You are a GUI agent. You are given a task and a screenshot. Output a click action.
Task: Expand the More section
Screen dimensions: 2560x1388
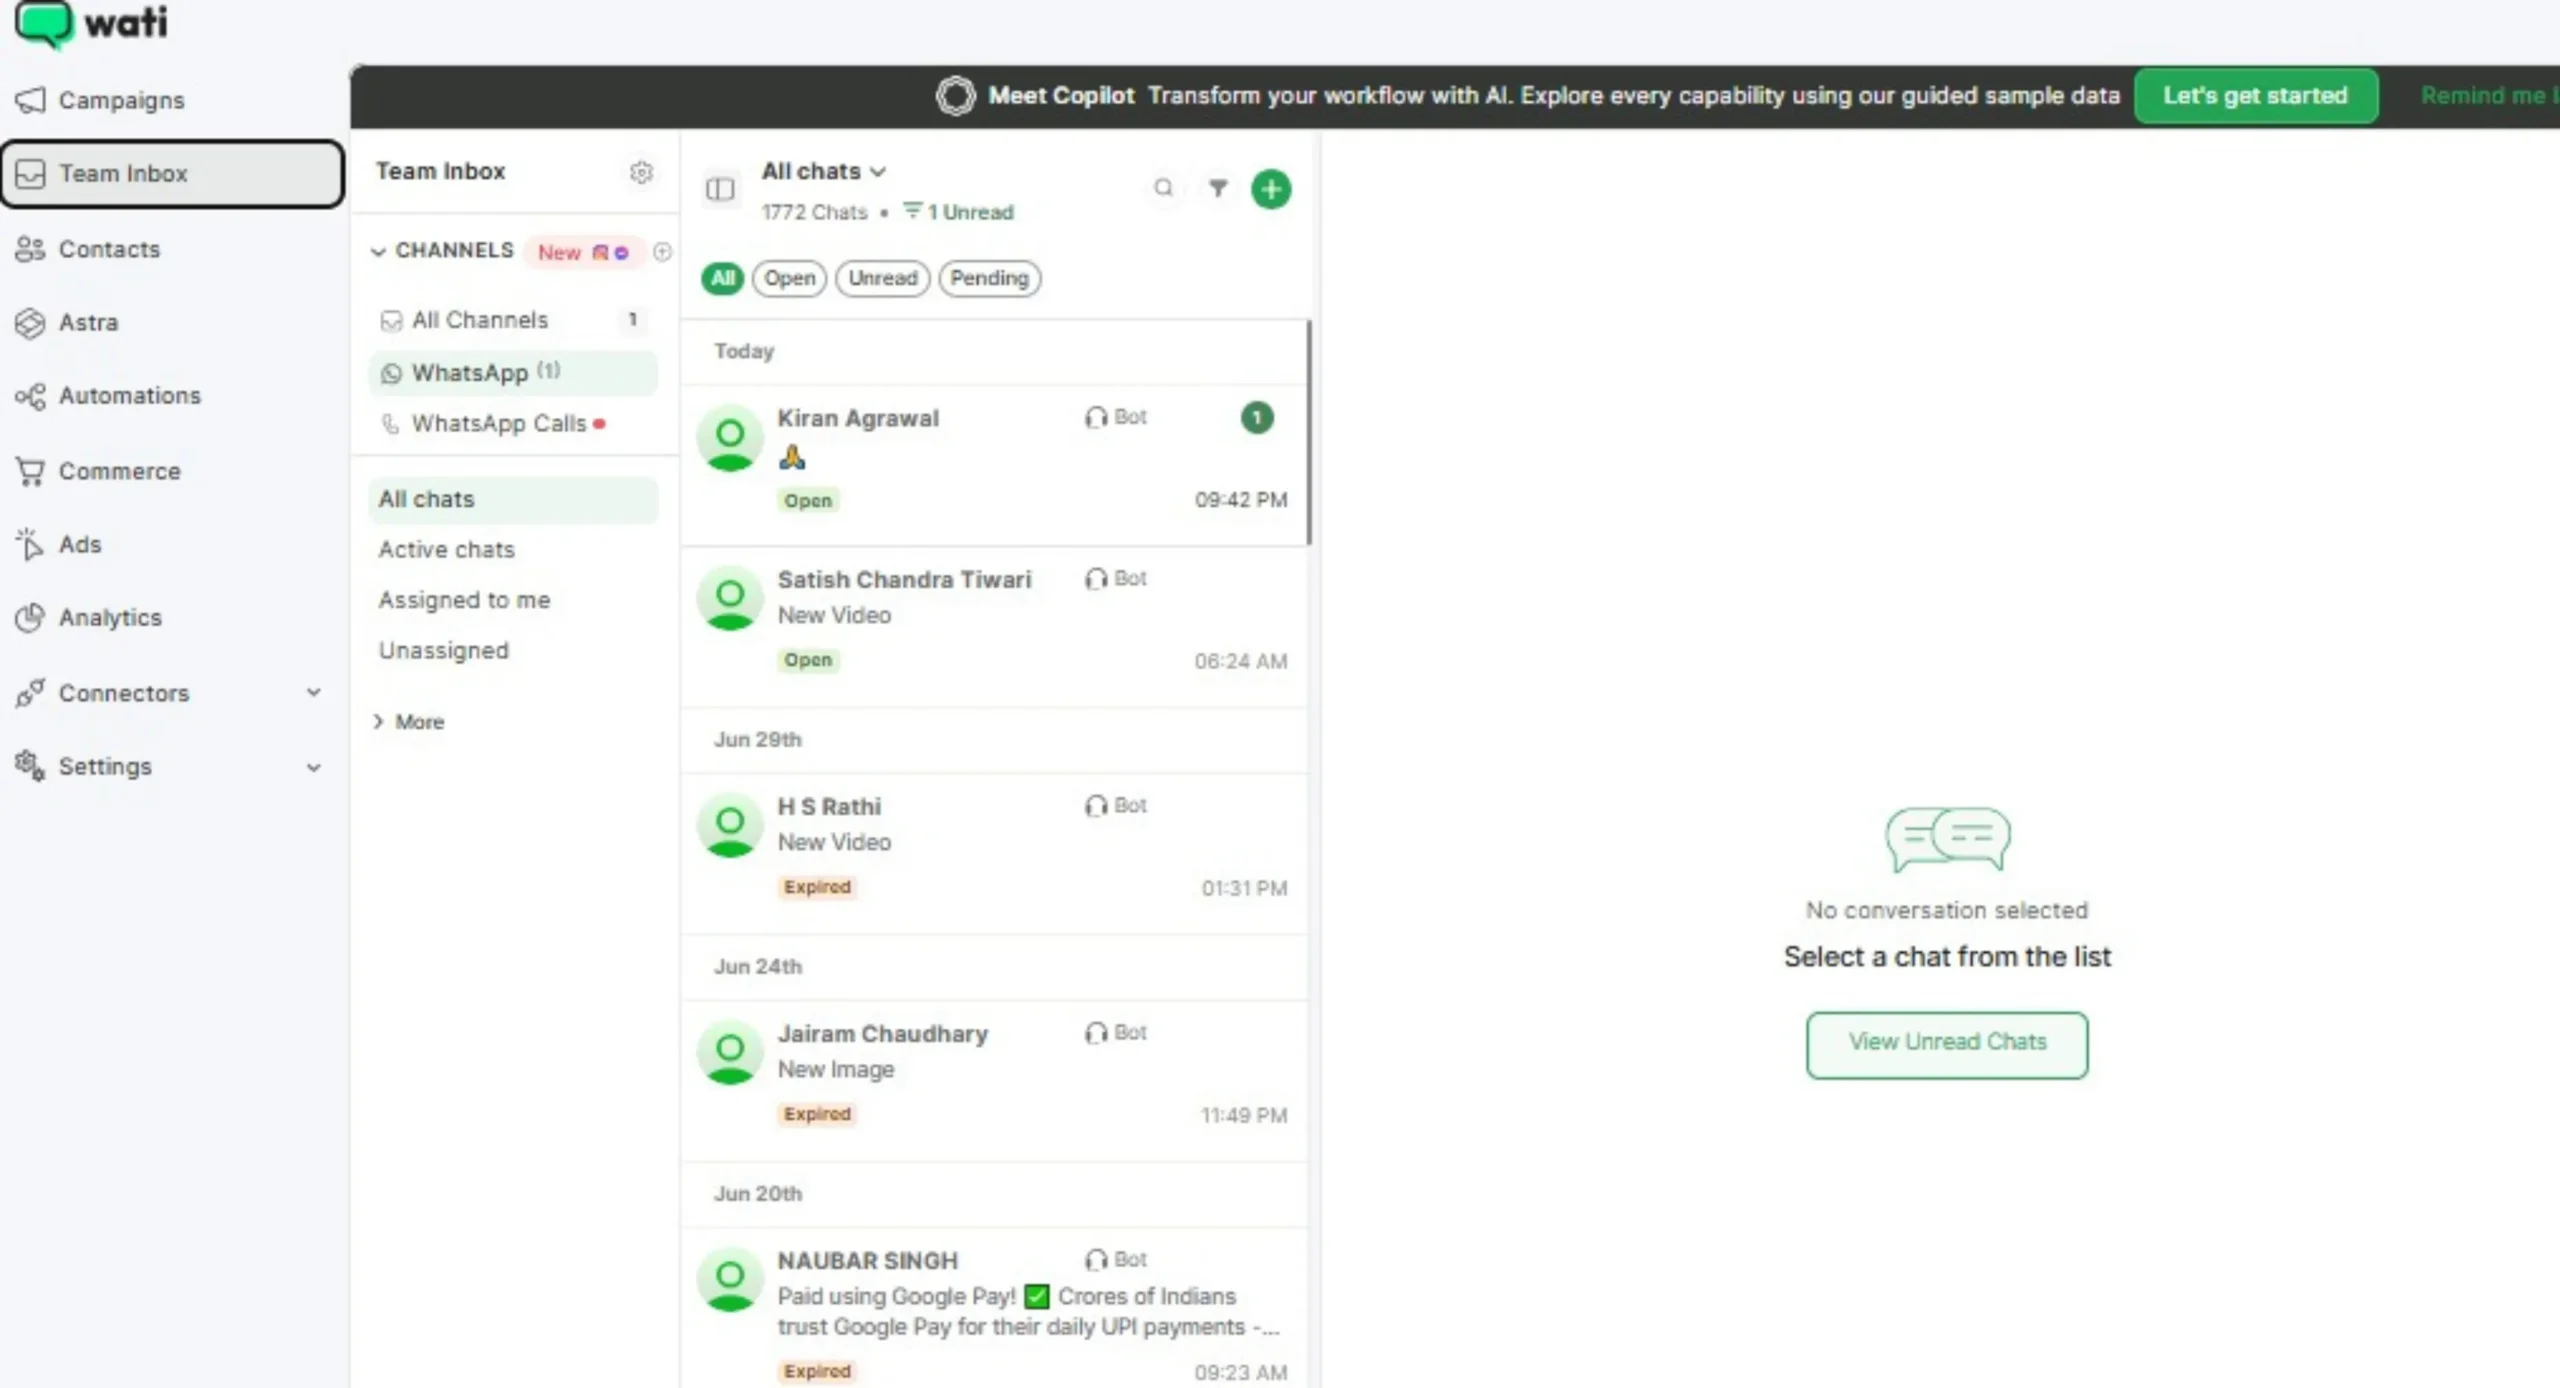coord(408,722)
